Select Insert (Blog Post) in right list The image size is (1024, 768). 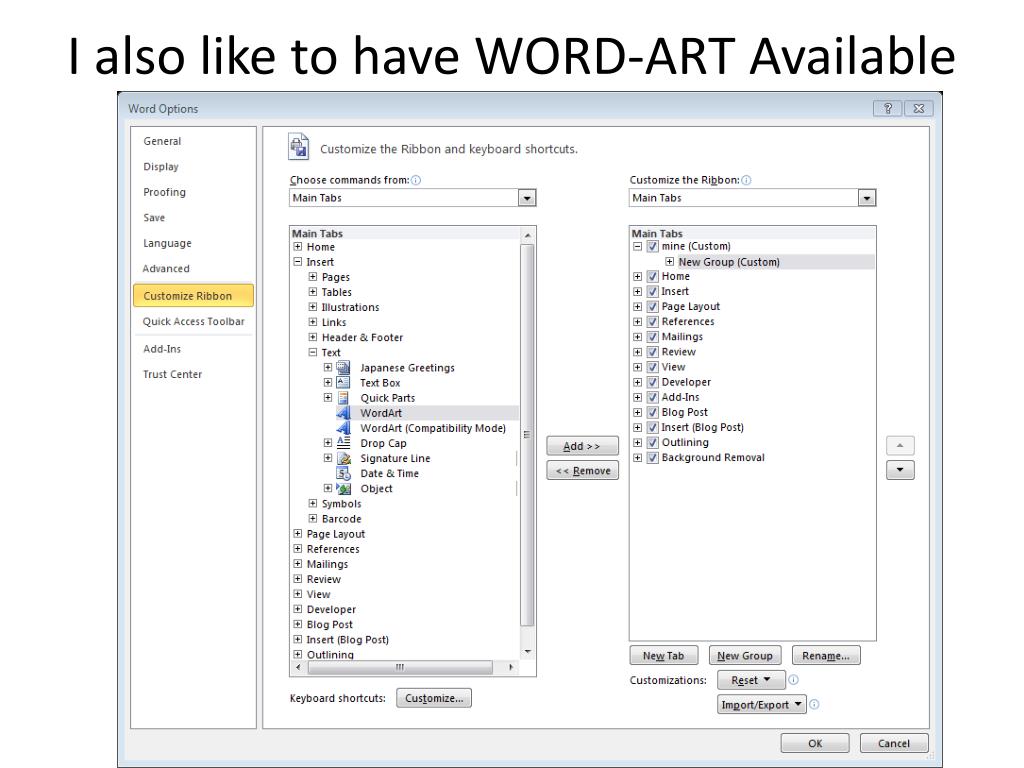pyautogui.click(x=703, y=427)
